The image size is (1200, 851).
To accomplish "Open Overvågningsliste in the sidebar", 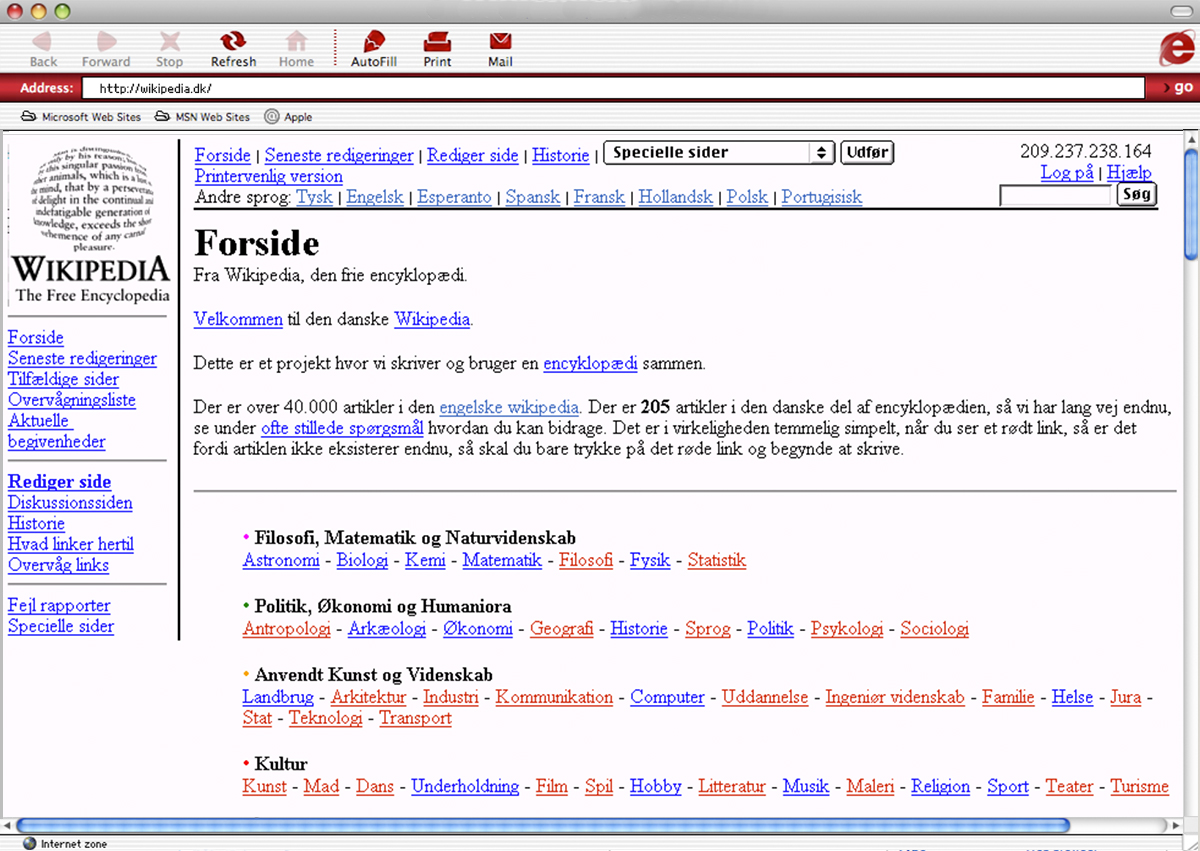I will tap(72, 400).
